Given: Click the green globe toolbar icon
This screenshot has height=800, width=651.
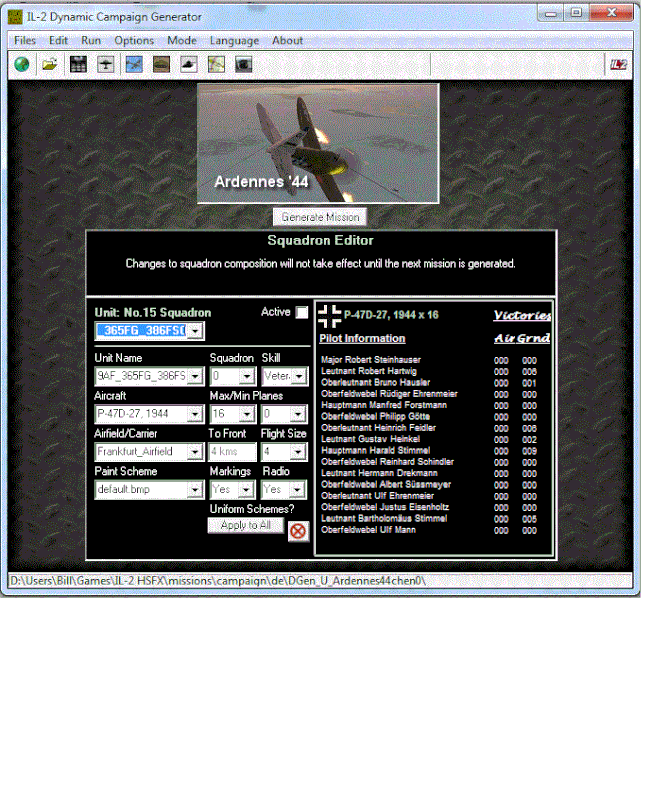Looking at the screenshot, I should click(22, 65).
